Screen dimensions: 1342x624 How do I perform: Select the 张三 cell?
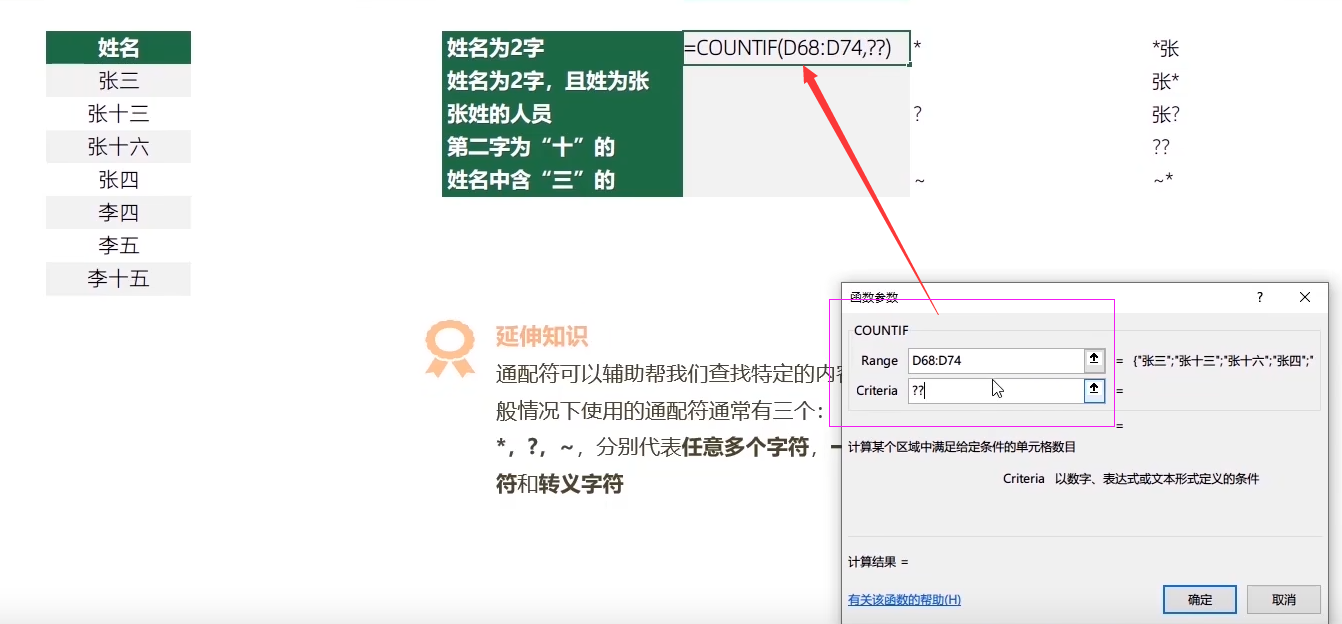[118, 81]
